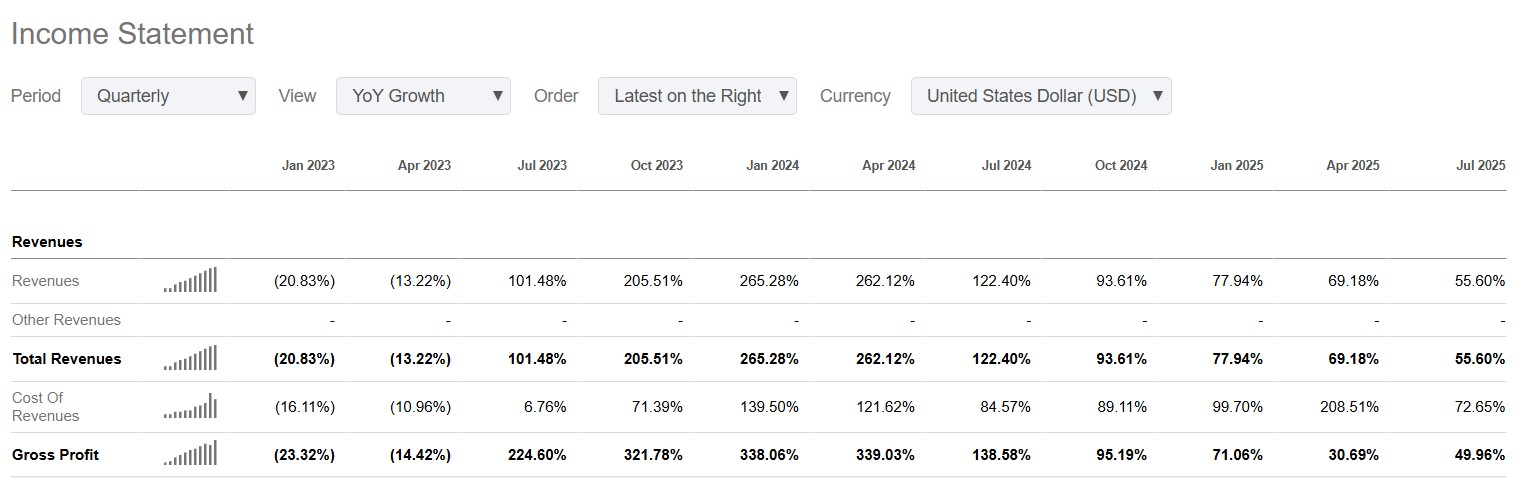Click the Other Revenues row label
Image resolution: width=1522 pixels, height=478 pixels.
[66, 320]
